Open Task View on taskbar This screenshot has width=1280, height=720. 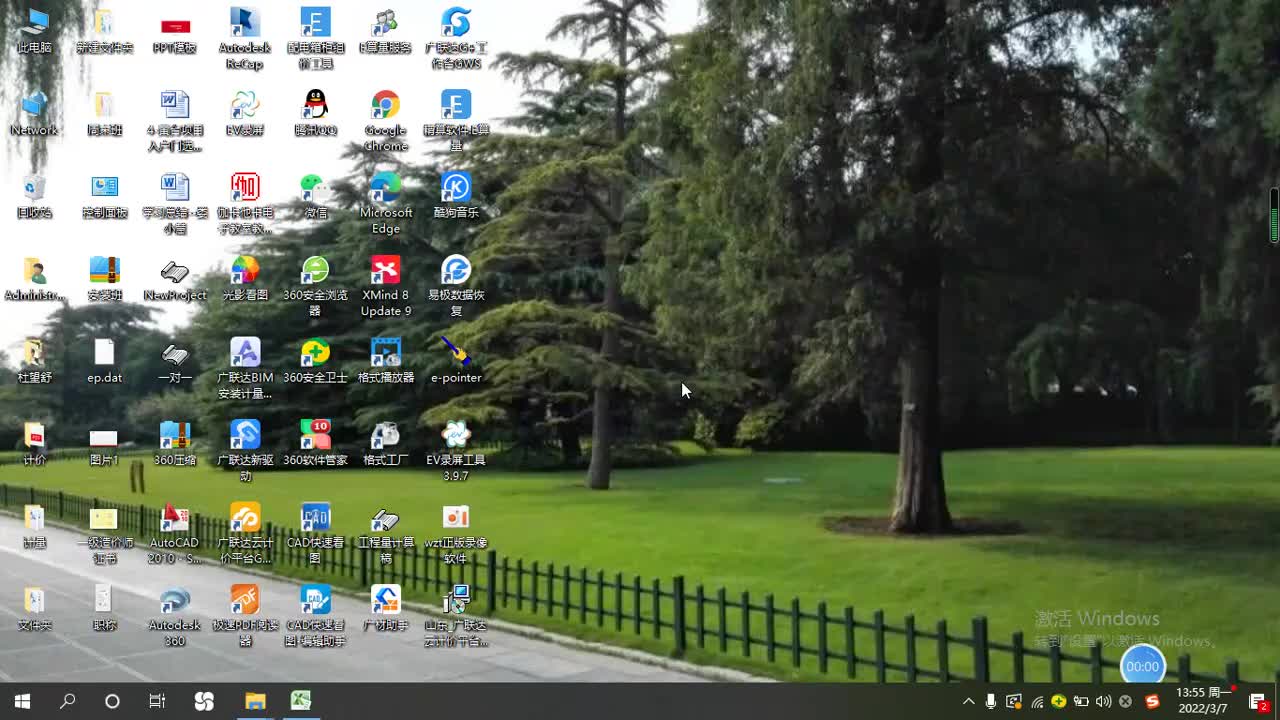click(157, 701)
